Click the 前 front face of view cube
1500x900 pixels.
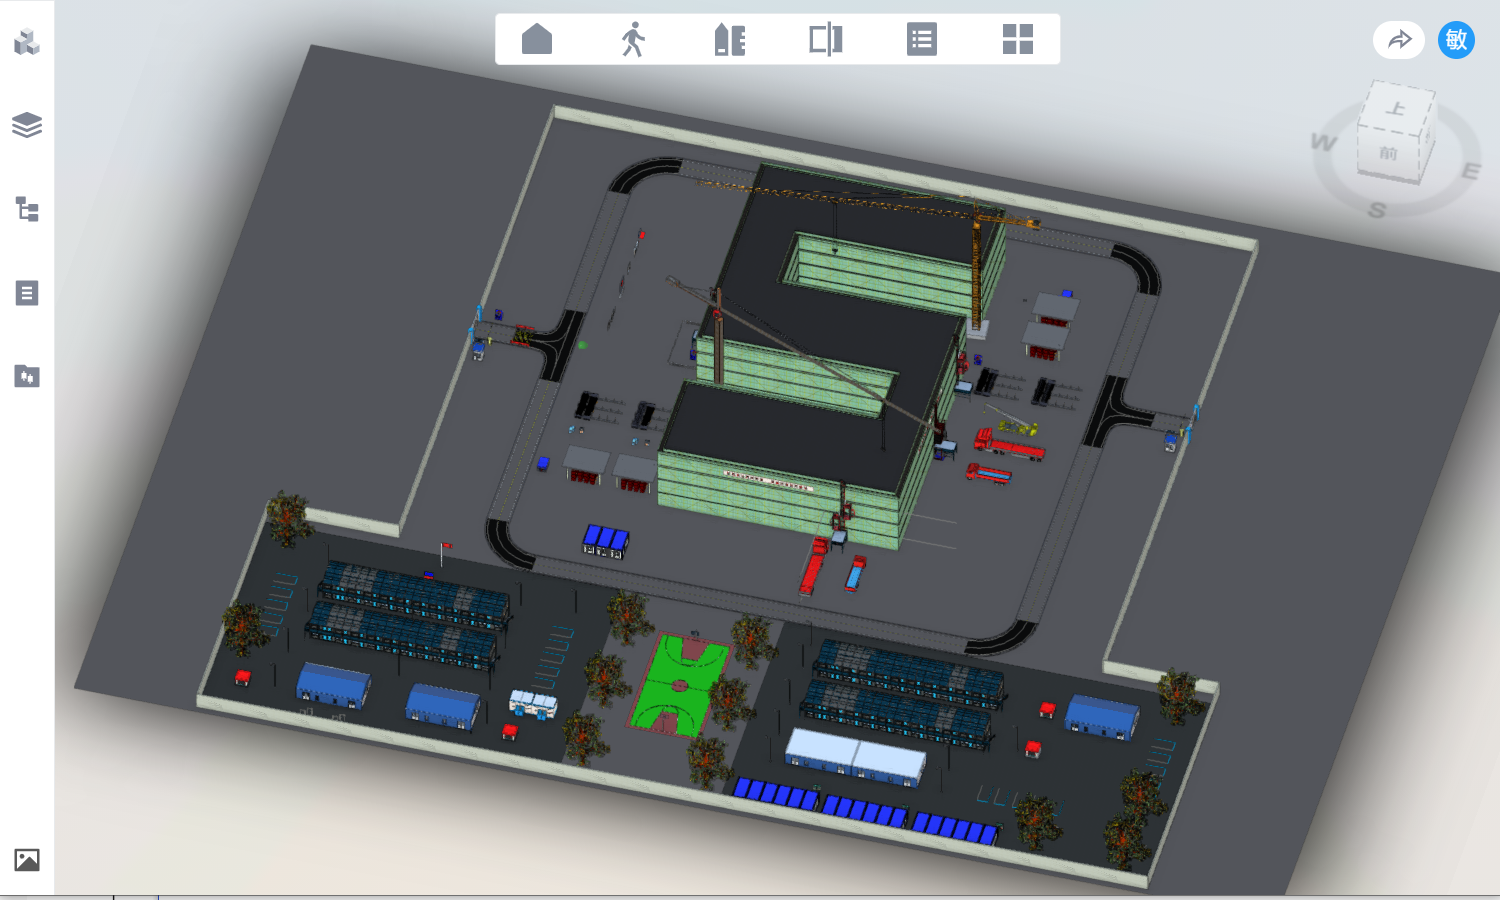pyautogui.click(x=1388, y=154)
